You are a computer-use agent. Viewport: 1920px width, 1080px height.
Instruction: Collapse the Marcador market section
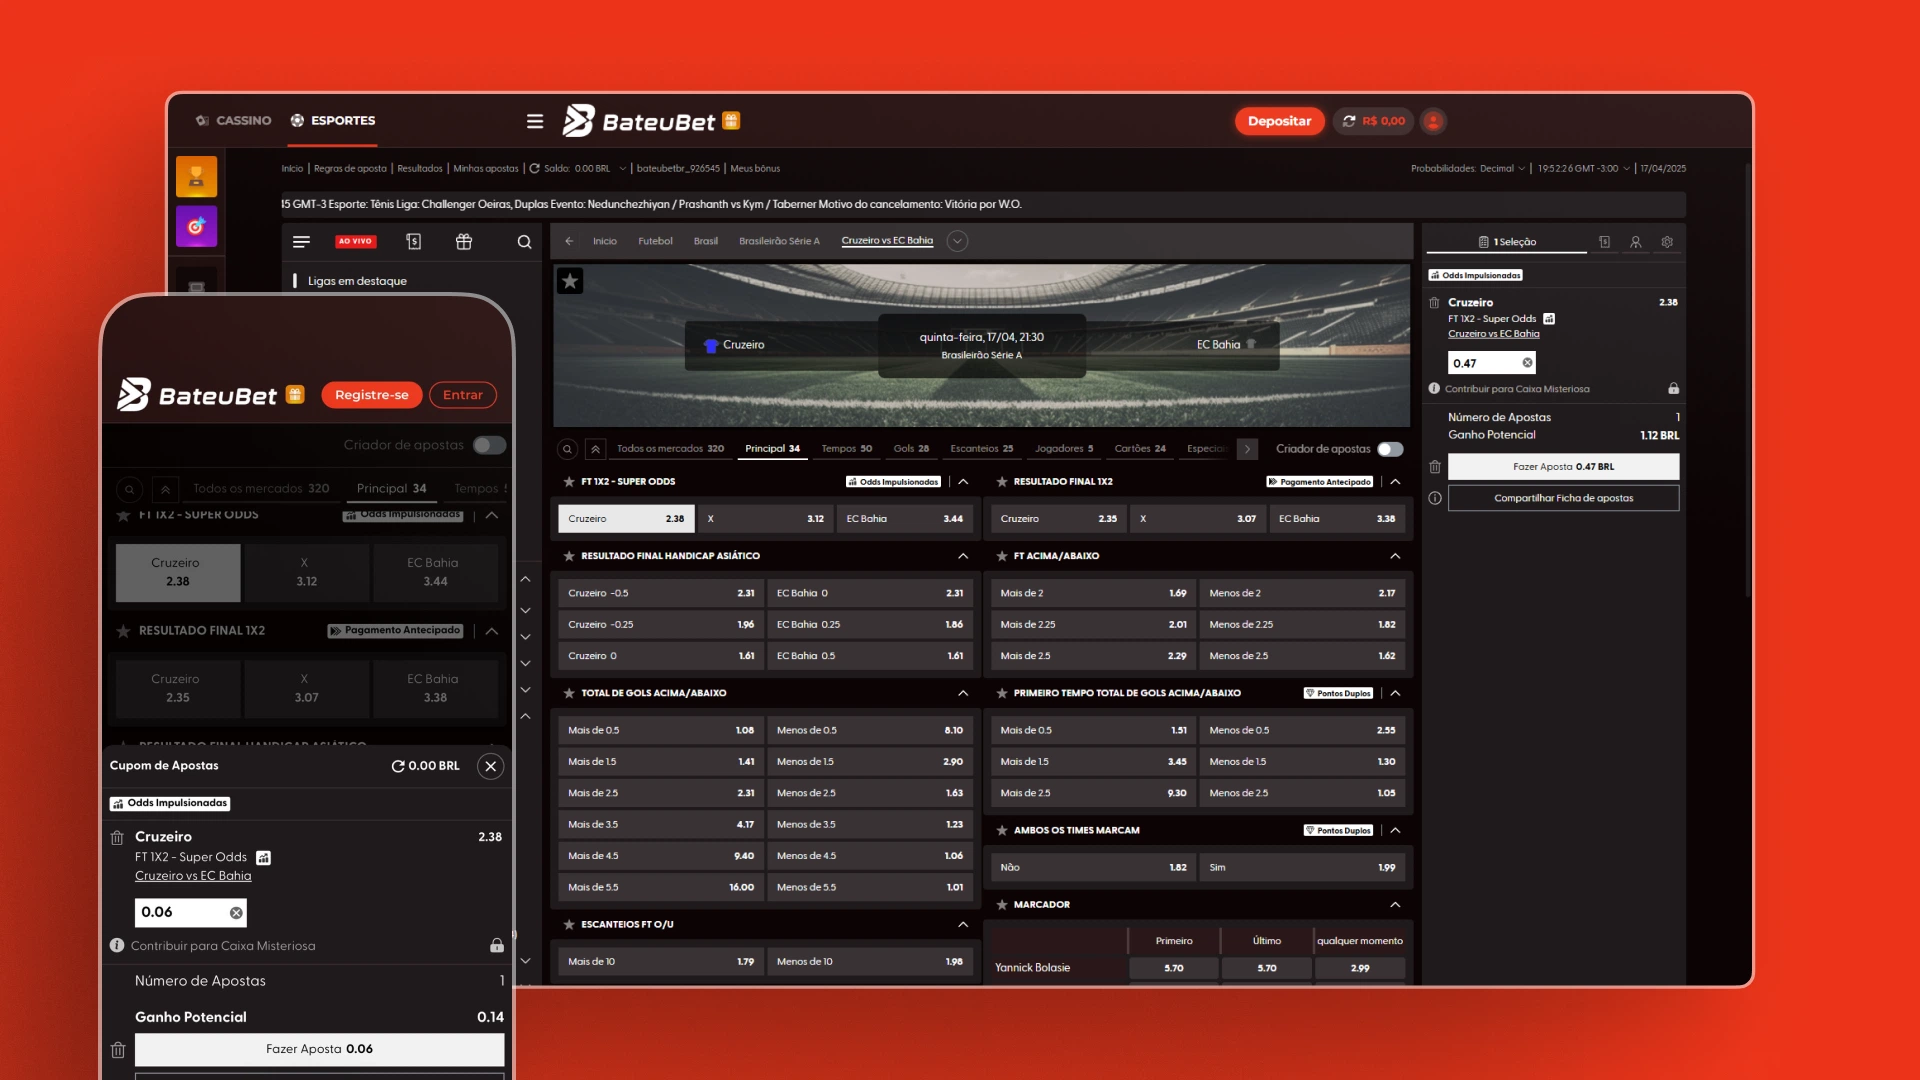[1395, 905]
